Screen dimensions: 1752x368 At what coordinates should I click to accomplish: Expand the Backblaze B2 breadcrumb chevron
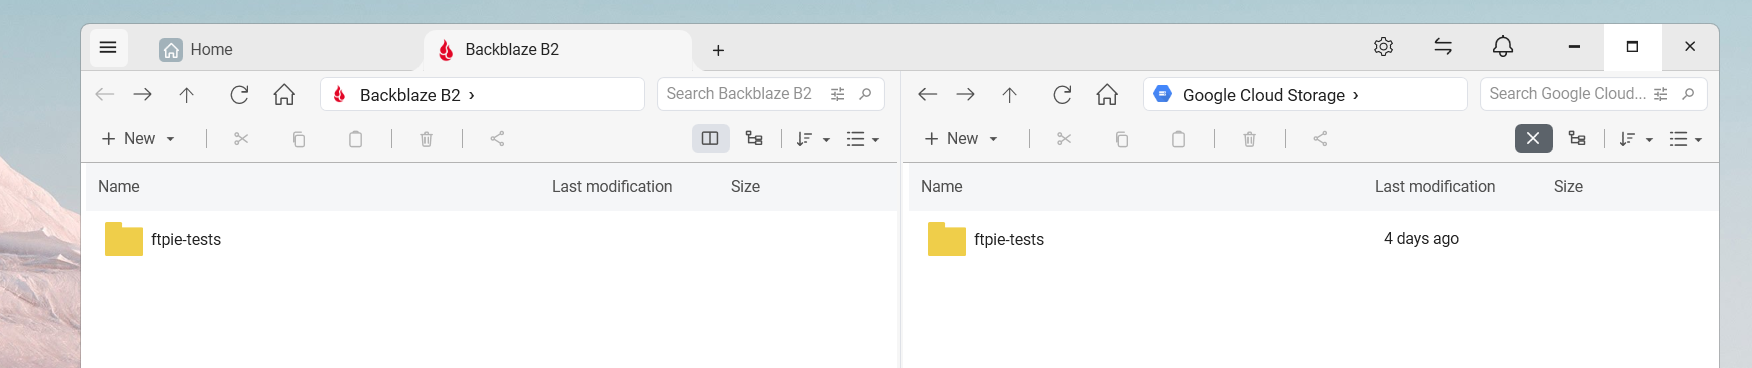coord(472,95)
